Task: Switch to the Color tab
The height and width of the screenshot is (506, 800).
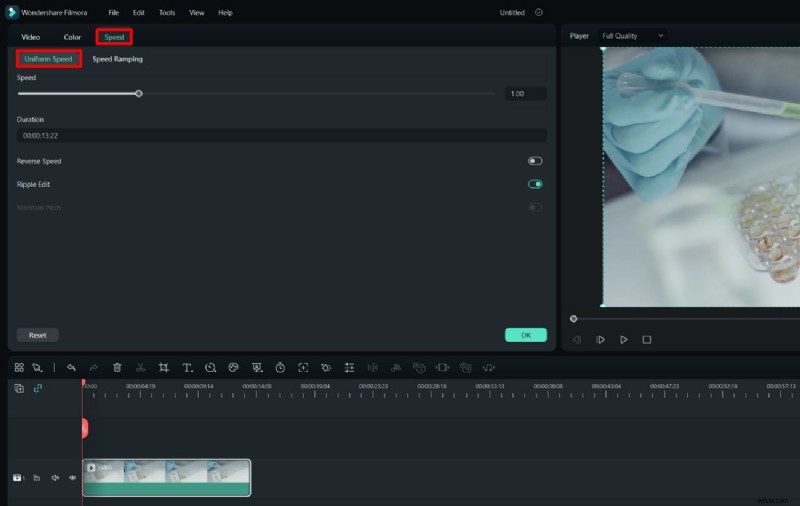Action: 72,37
